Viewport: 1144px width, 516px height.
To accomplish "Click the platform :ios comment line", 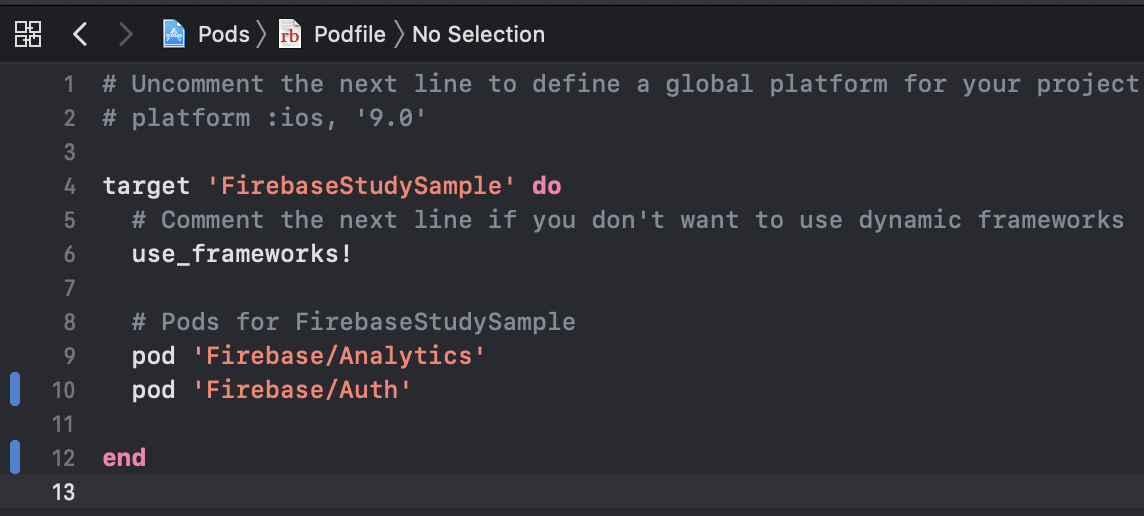I will coord(264,118).
